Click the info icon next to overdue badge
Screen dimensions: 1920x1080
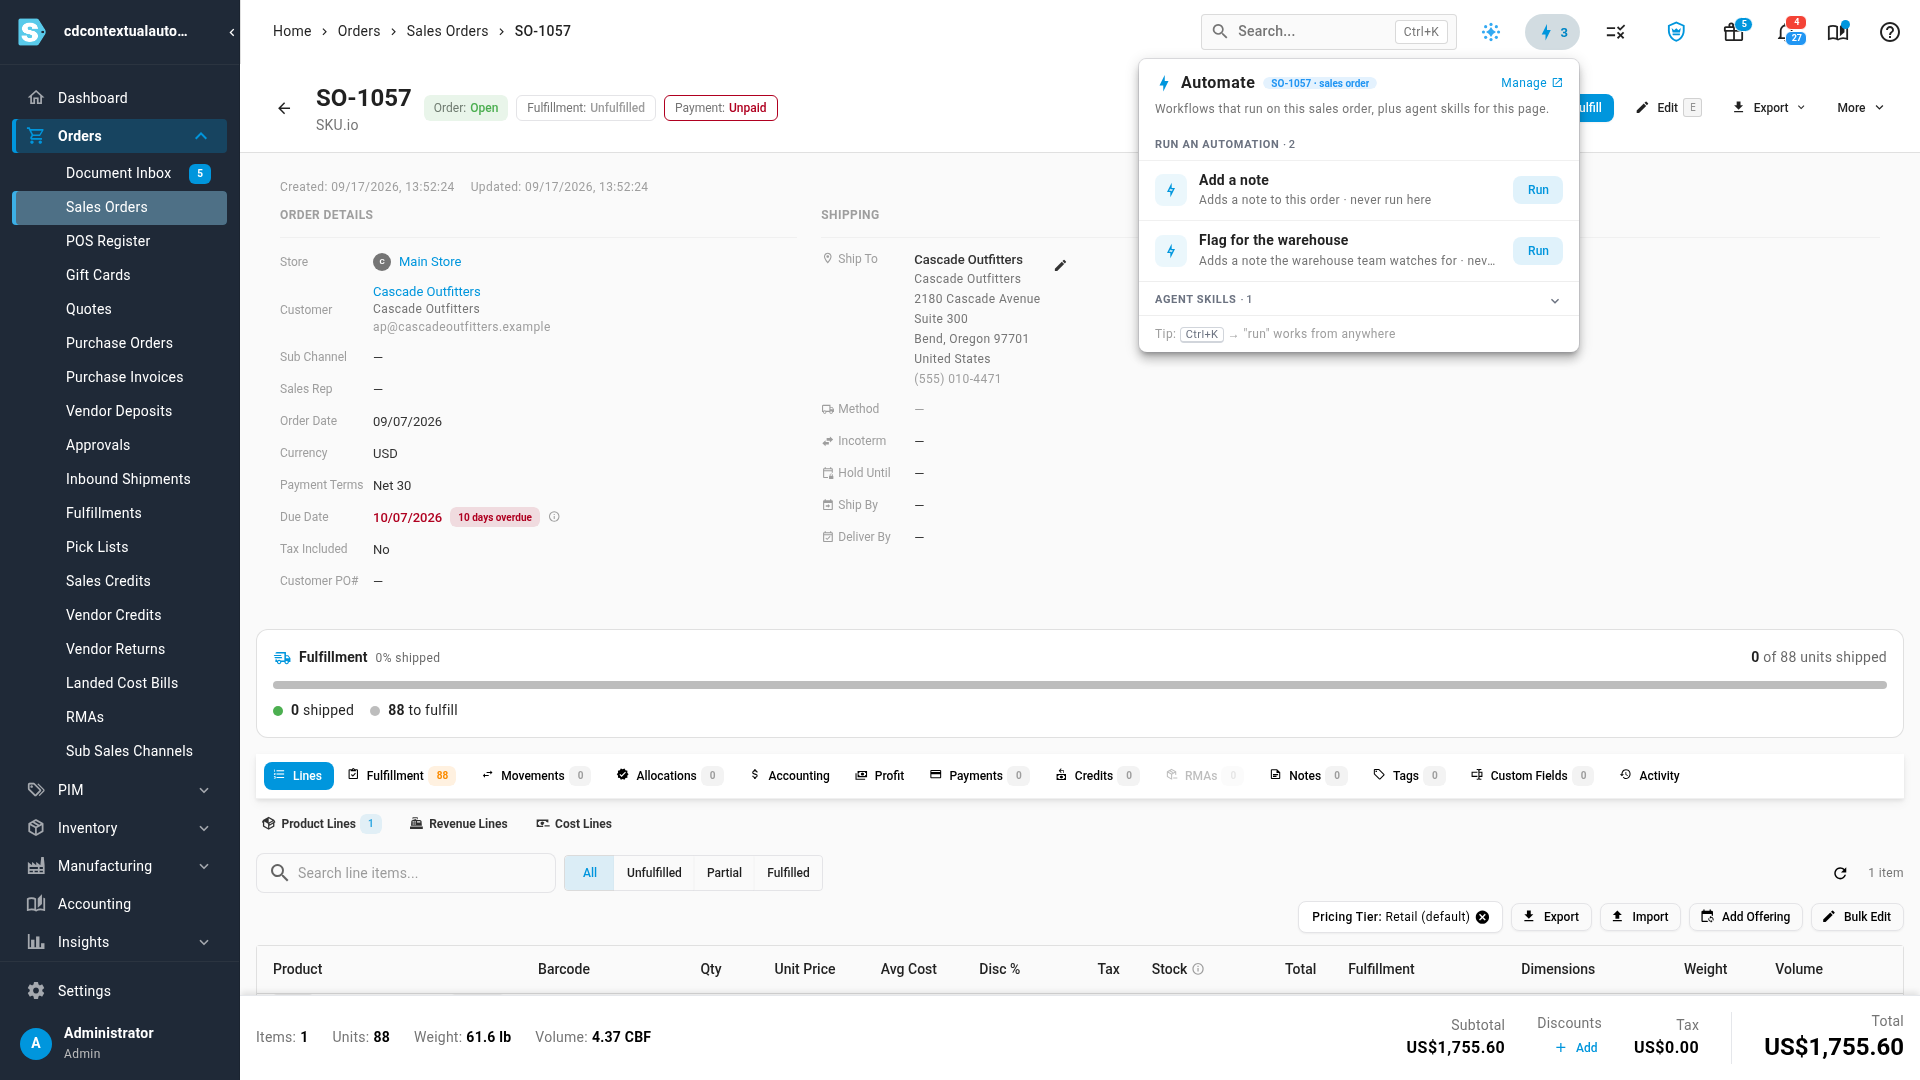click(554, 517)
